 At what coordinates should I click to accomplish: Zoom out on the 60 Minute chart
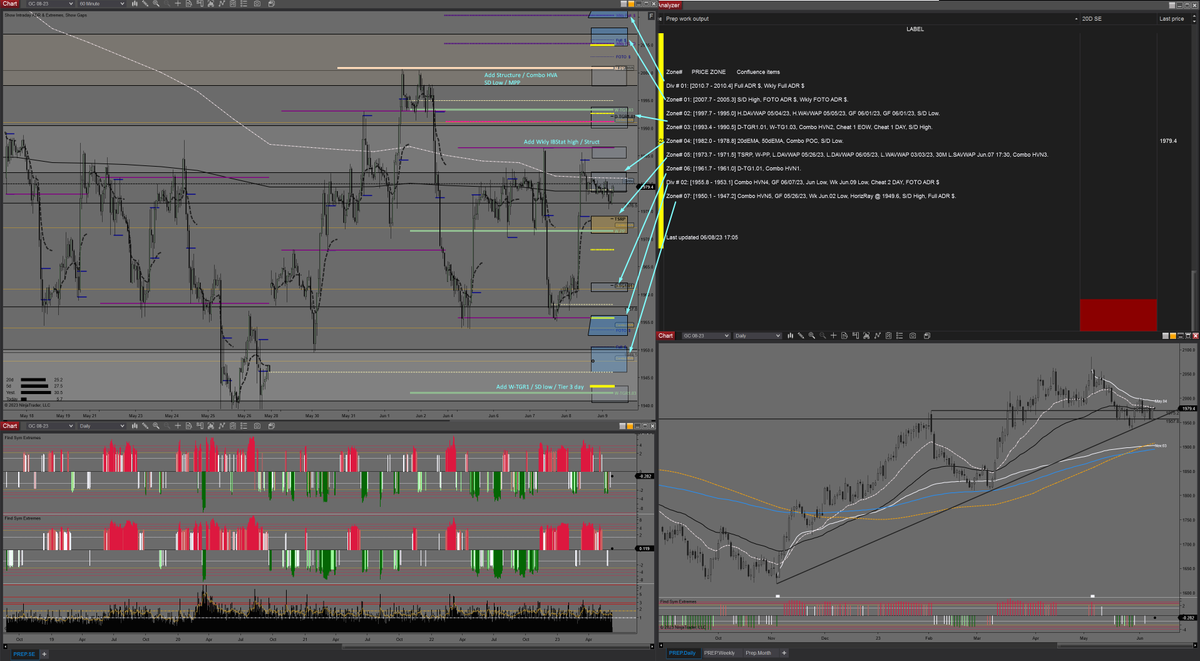[x=167, y=5]
